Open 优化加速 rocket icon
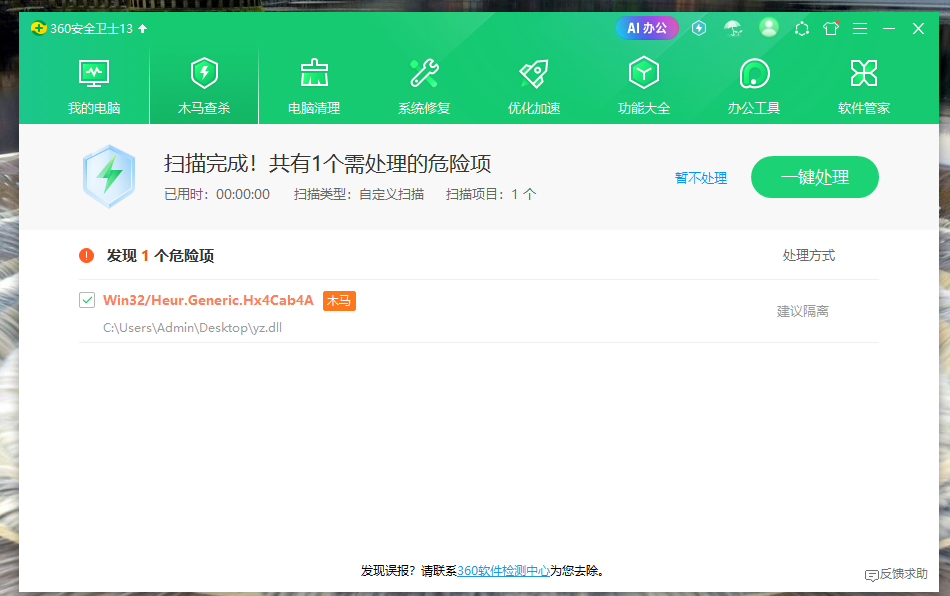This screenshot has width=950, height=596. click(534, 86)
